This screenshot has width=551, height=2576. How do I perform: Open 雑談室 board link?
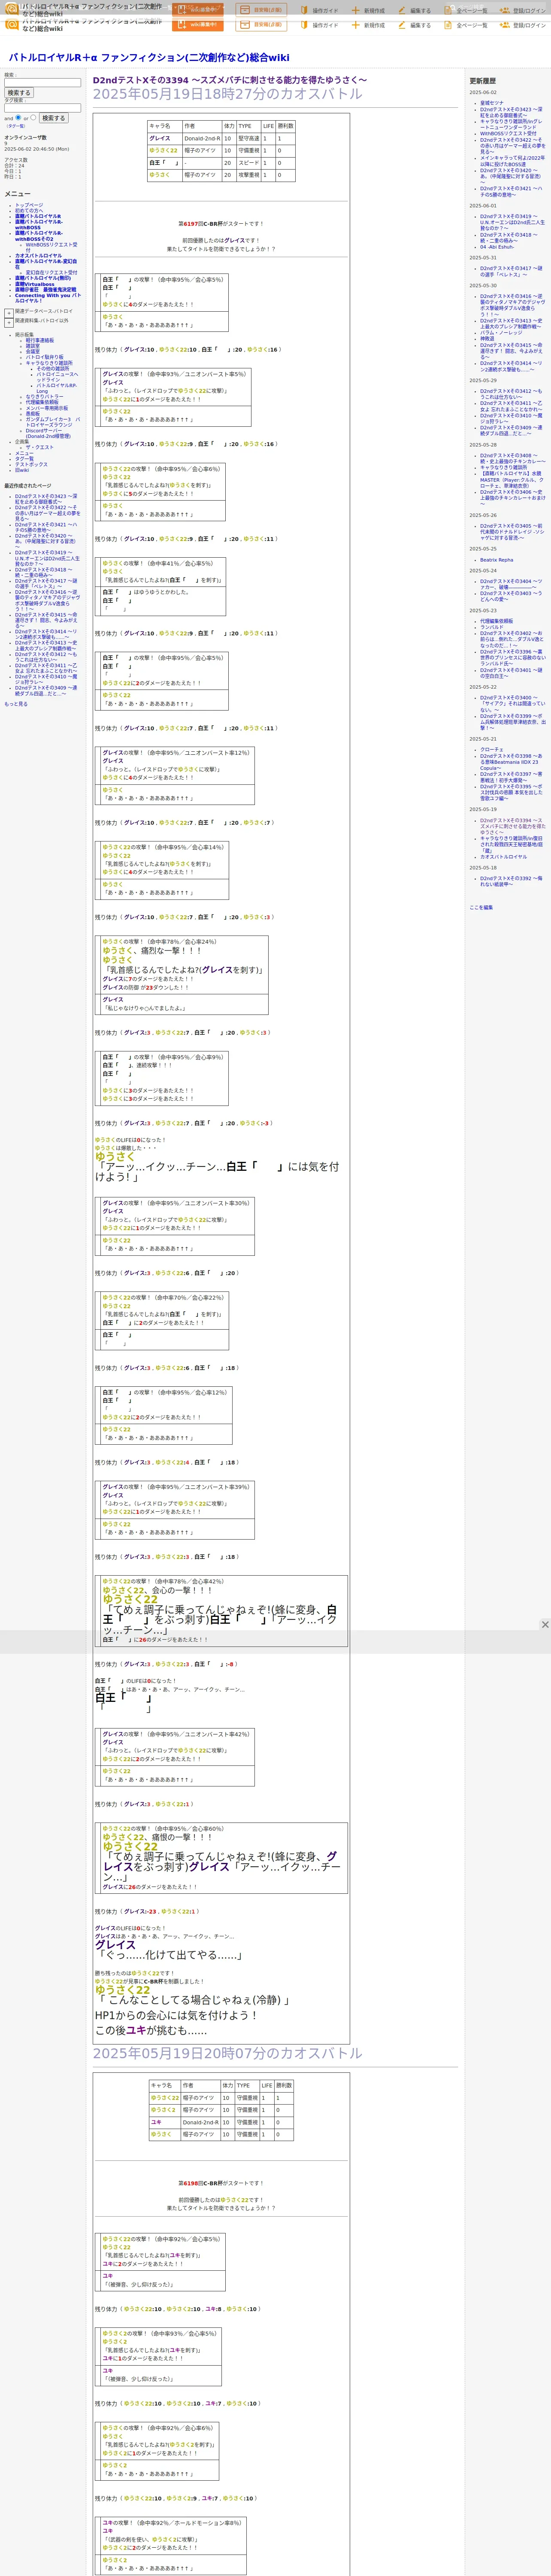[33, 346]
